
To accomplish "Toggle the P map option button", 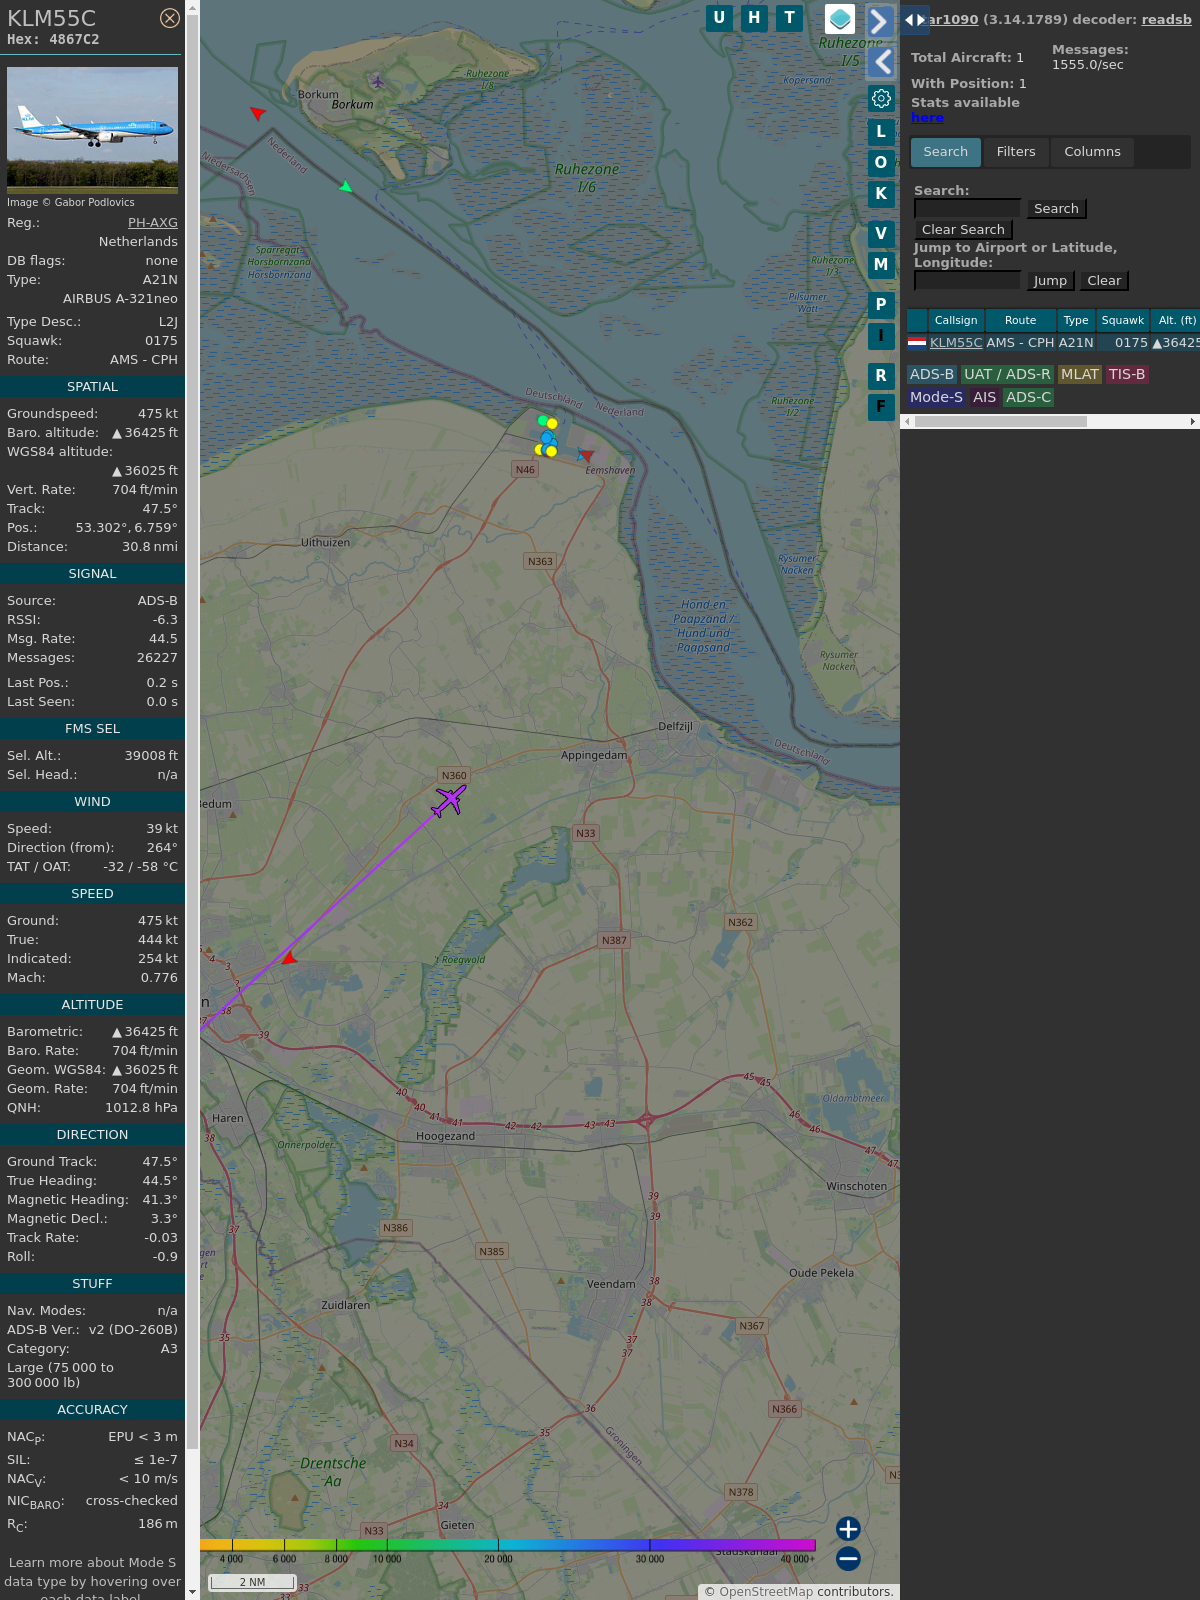I will tap(881, 305).
